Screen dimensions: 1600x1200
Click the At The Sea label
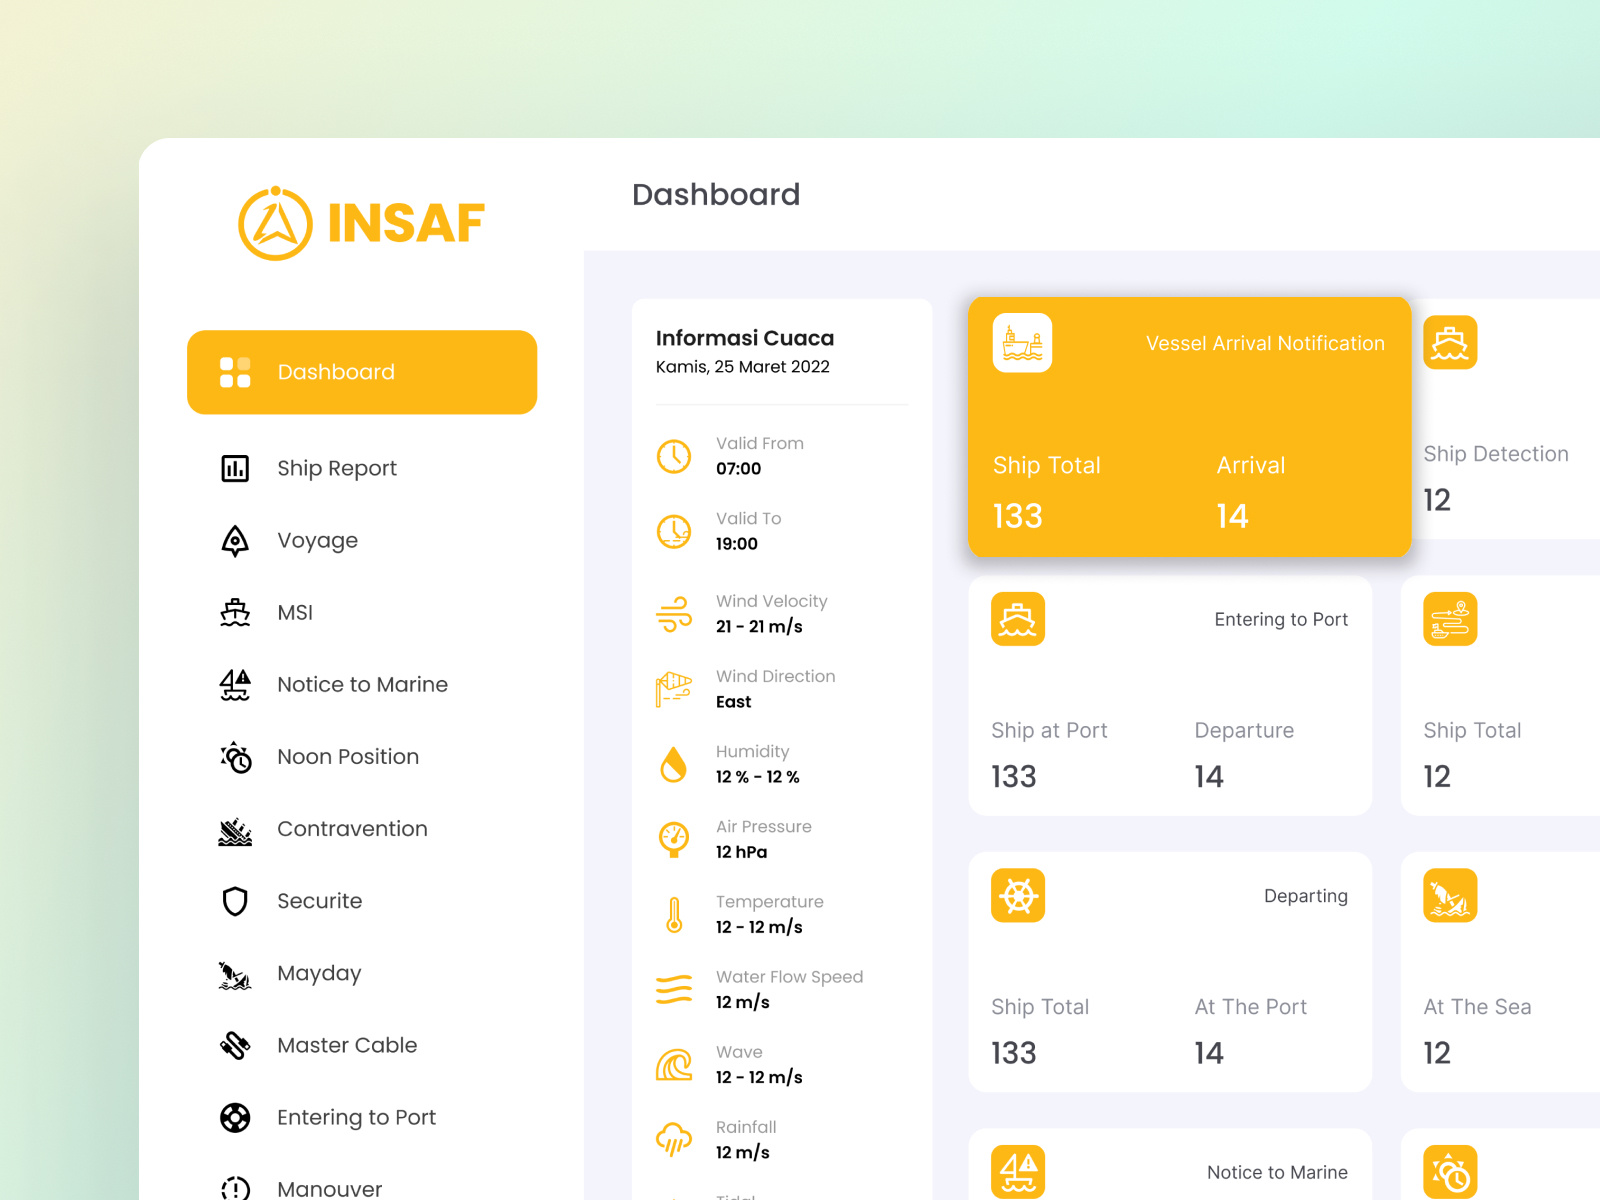1477,1007
